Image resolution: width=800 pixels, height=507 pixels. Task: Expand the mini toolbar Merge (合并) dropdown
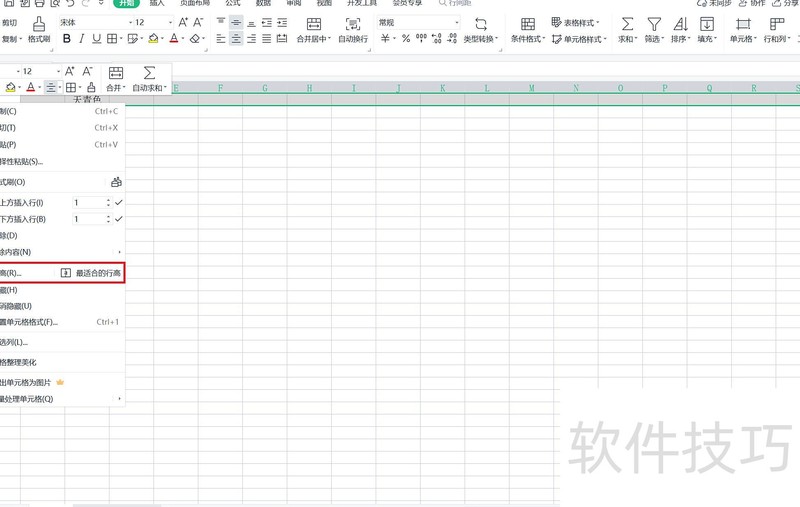[x=123, y=88]
